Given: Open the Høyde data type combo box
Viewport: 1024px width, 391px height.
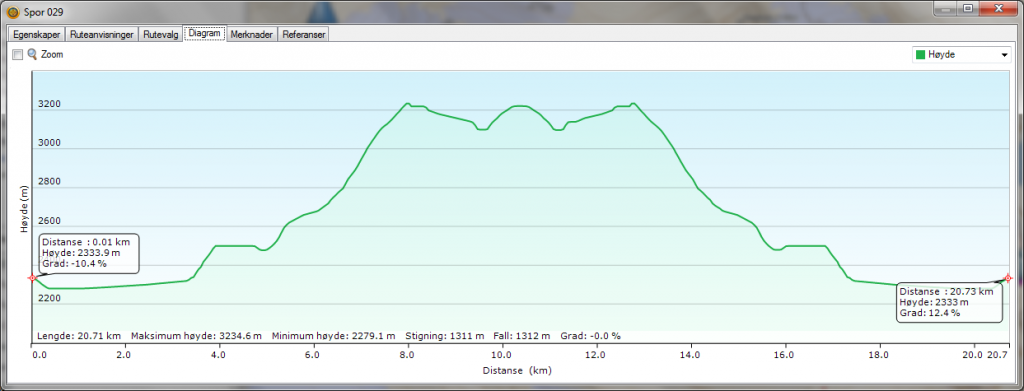Looking at the screenshot, I should coord(961,55).
